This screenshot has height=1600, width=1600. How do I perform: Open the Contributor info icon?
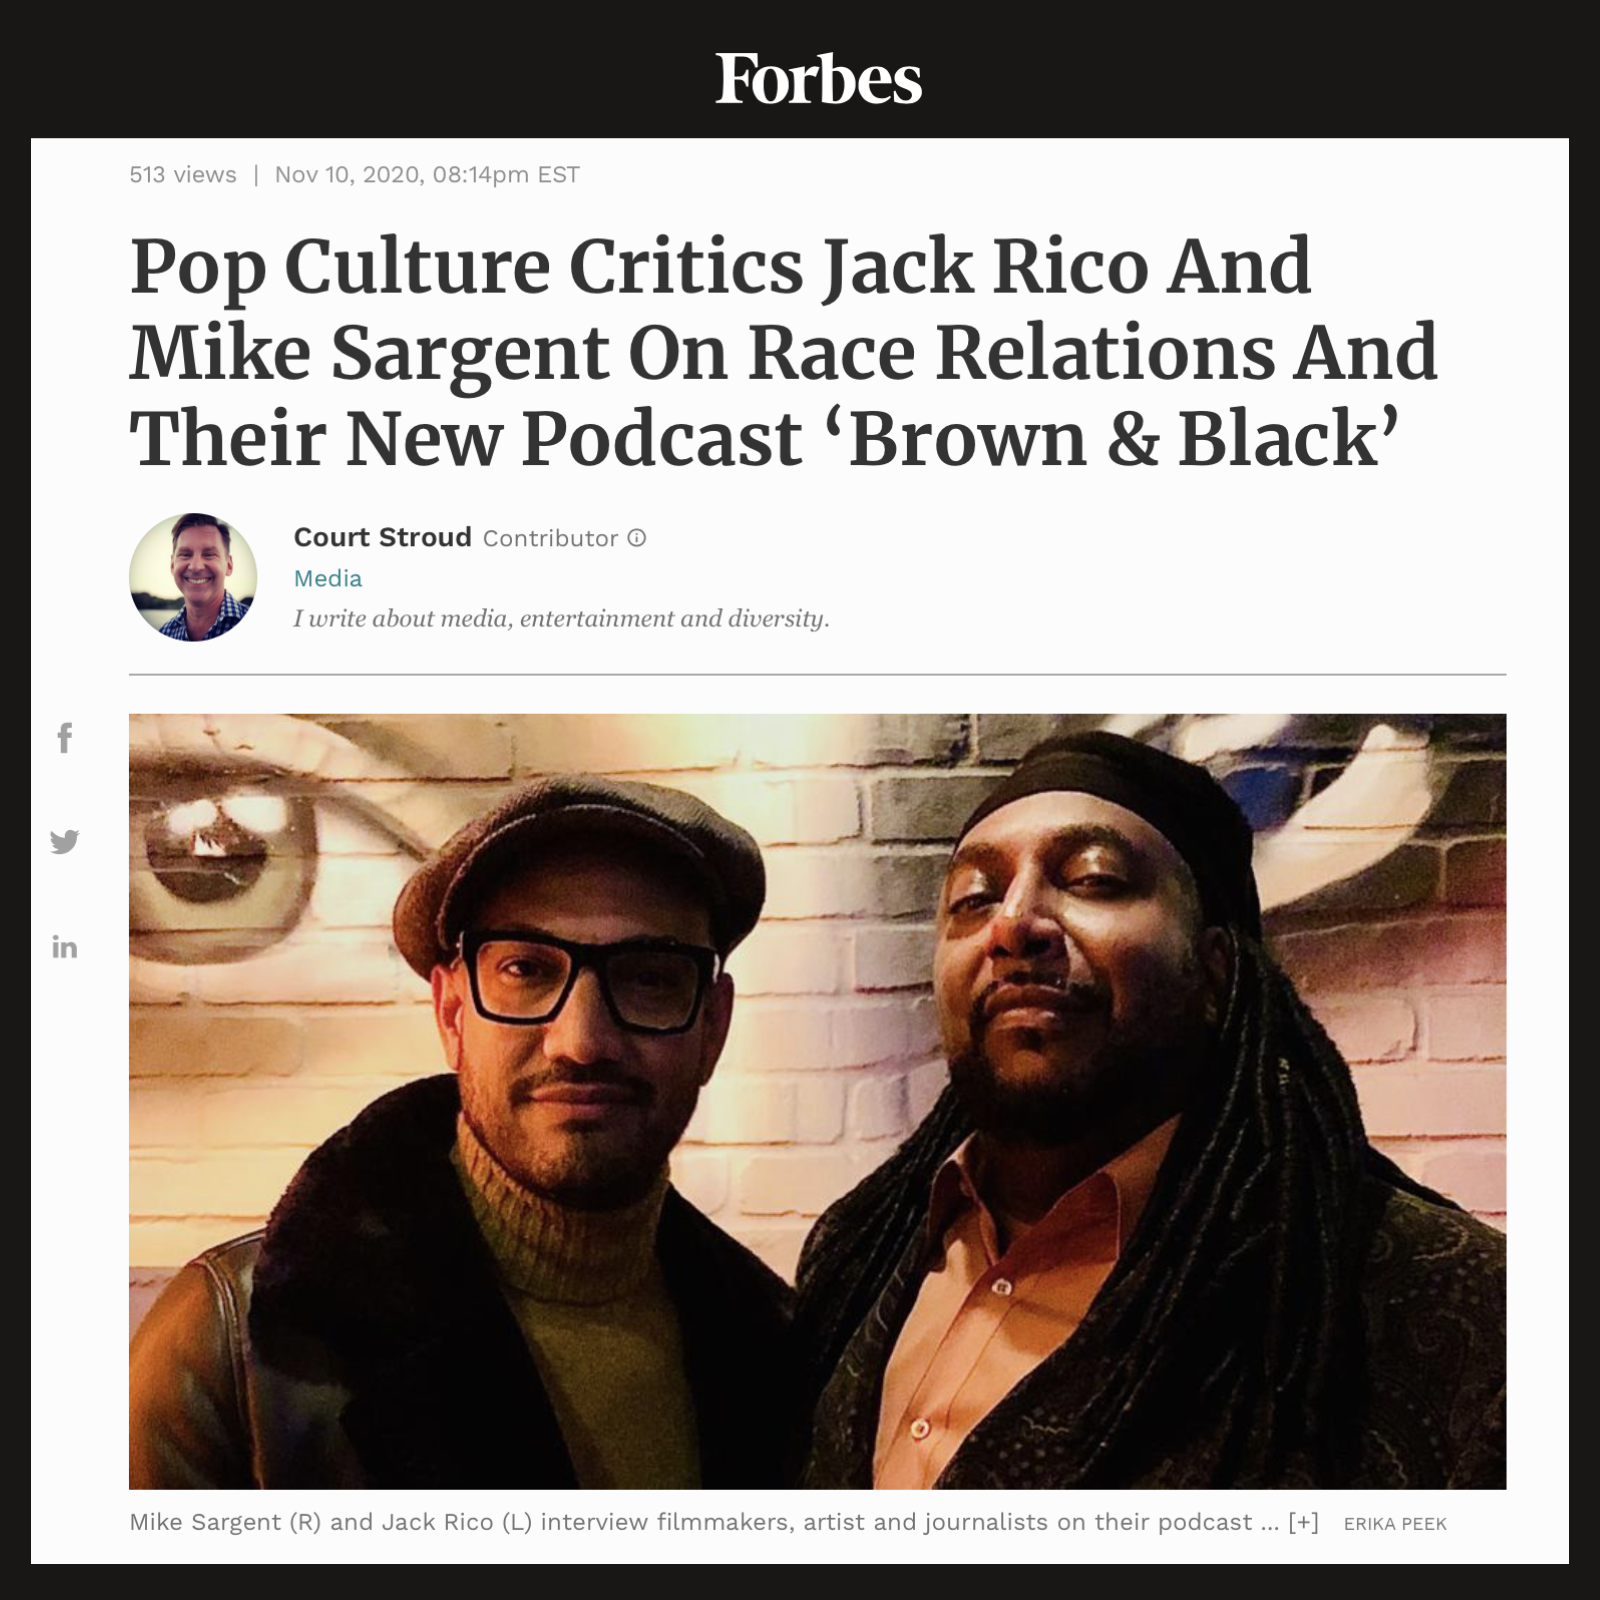637,538
